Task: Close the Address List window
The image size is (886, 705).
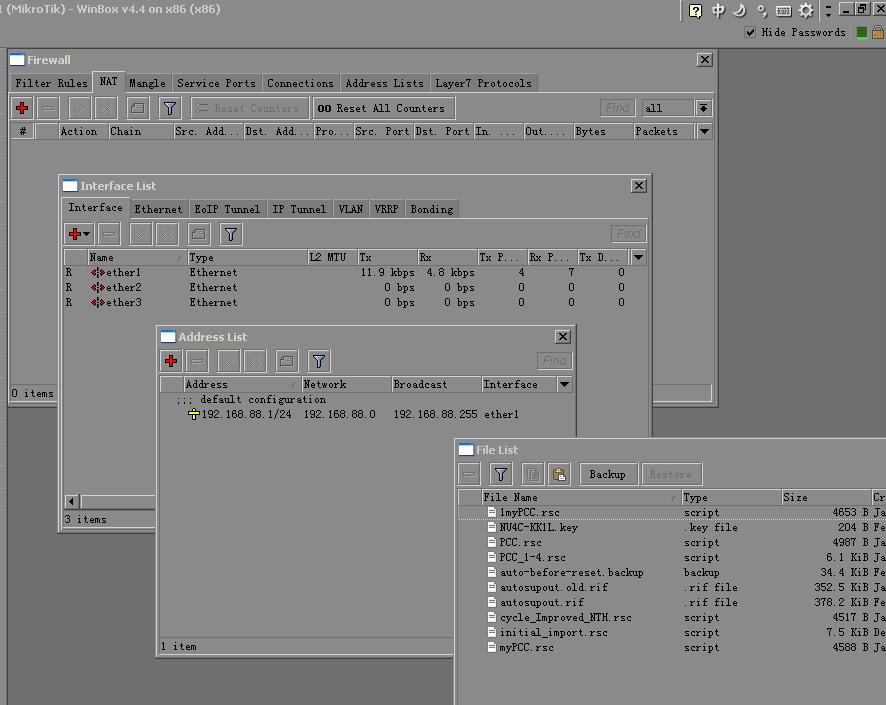Action: click(x=563, y=337)
